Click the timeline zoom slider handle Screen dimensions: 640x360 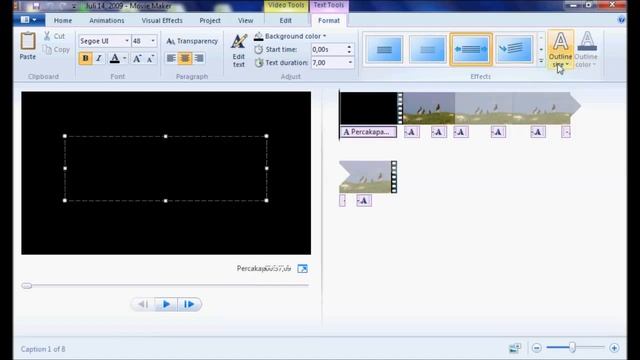click(x=572, y=347)
